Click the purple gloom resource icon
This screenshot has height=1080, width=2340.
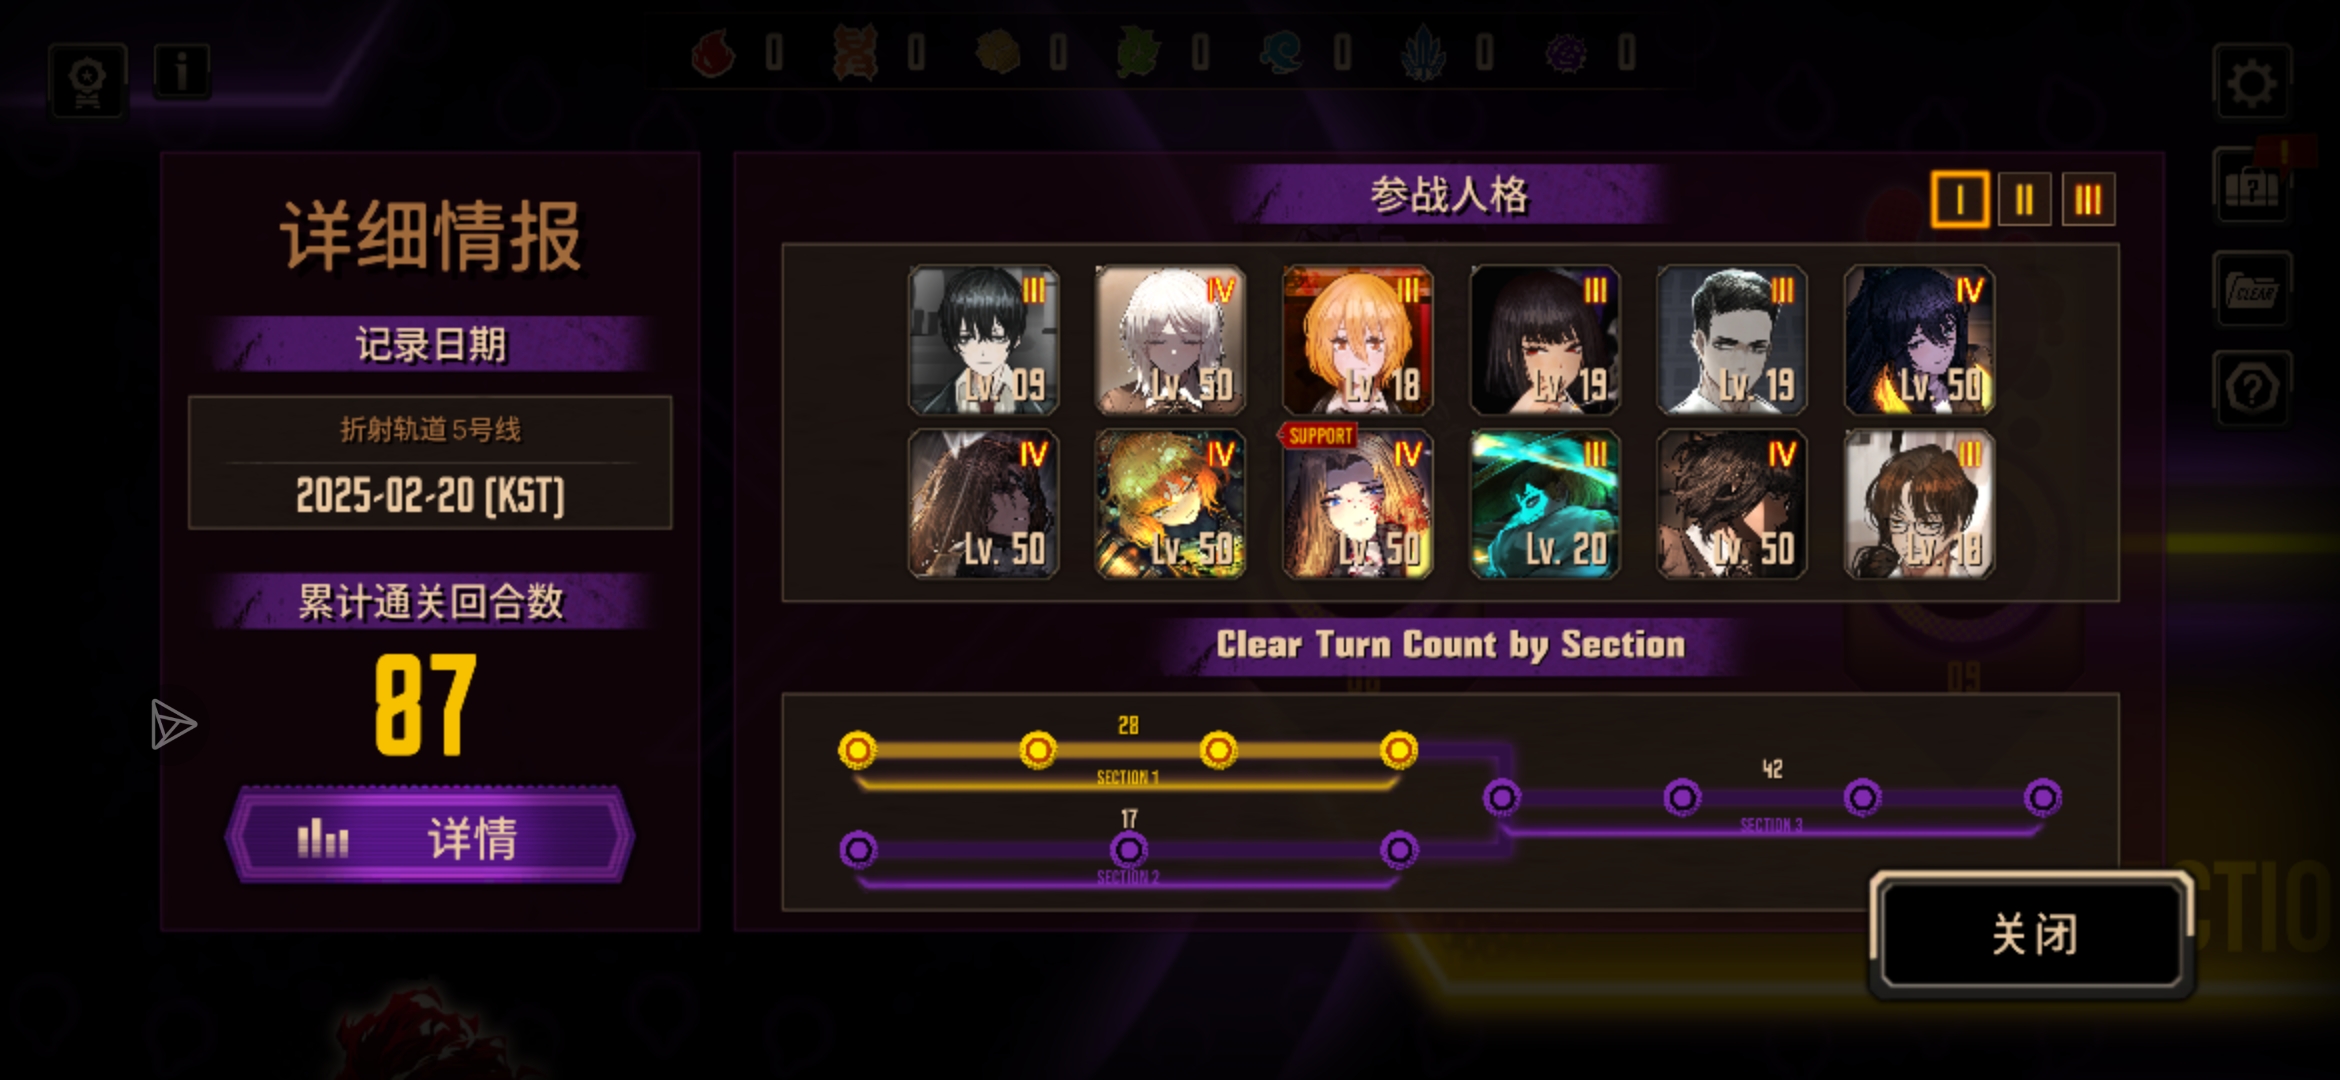pos(1566,53)
